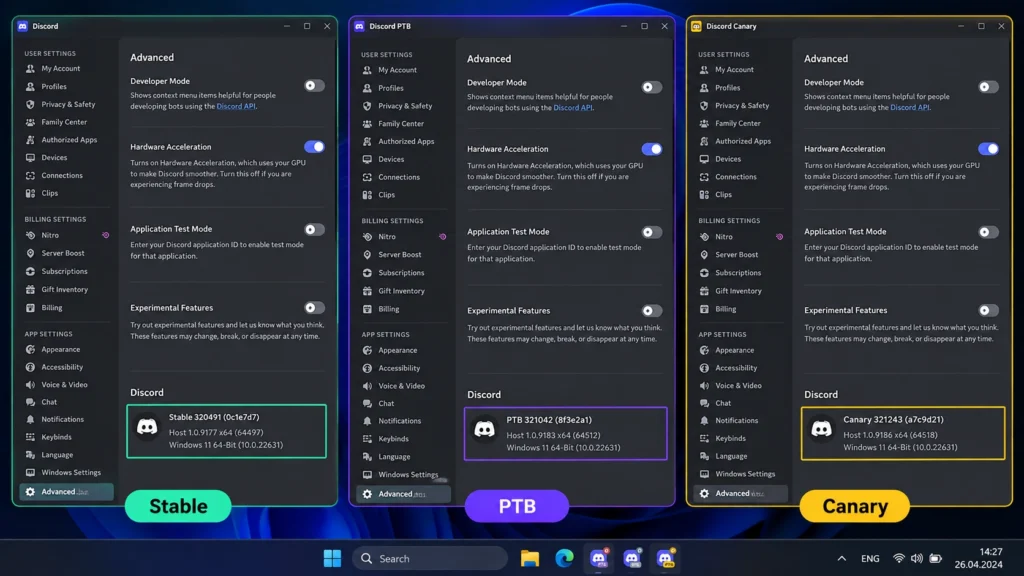Toggle Developer Mode in Discord Canary window

click(988, 87)
